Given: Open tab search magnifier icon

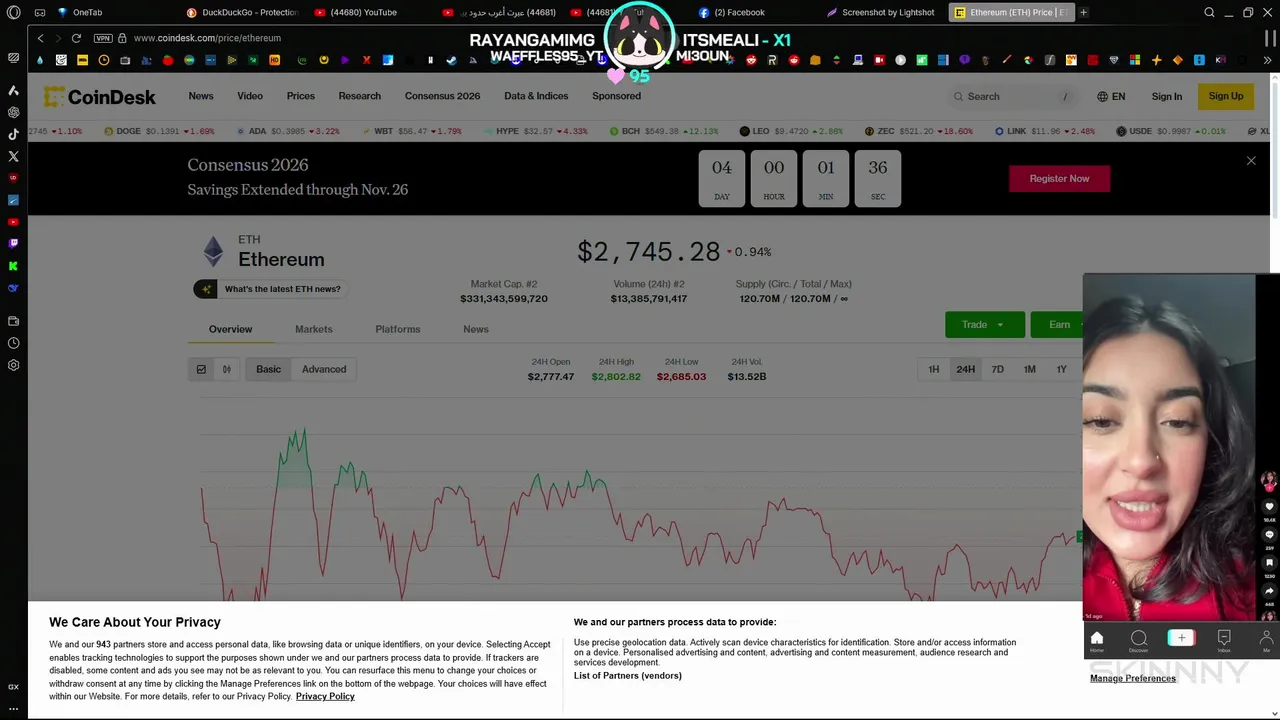Looking at the screenshot, I should 1209,12.
